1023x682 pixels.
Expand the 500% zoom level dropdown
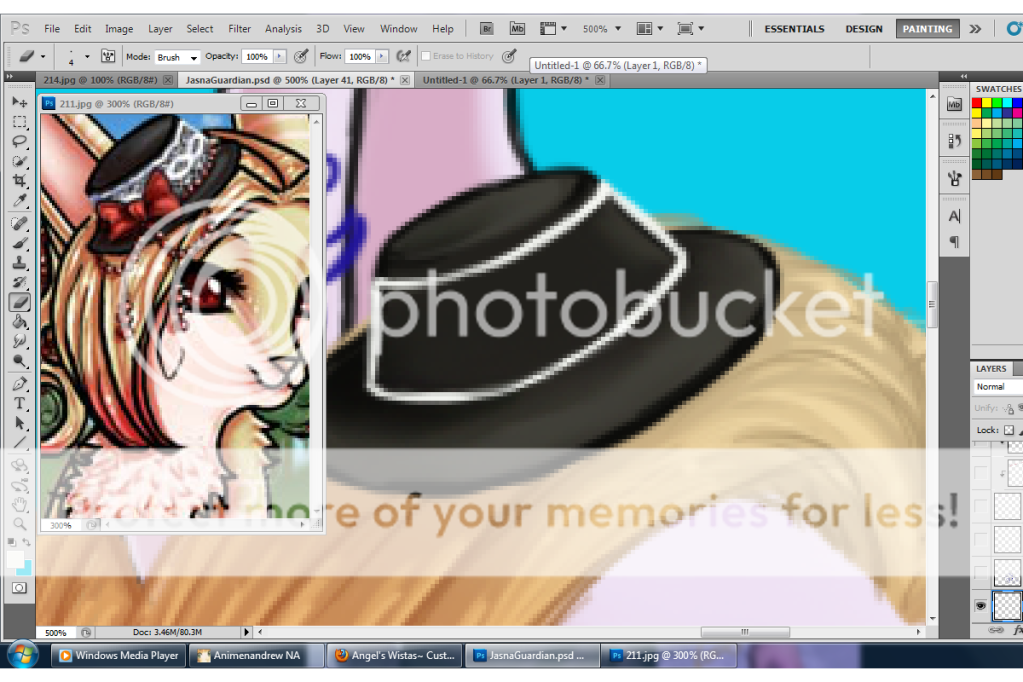(x=602, y=29)
